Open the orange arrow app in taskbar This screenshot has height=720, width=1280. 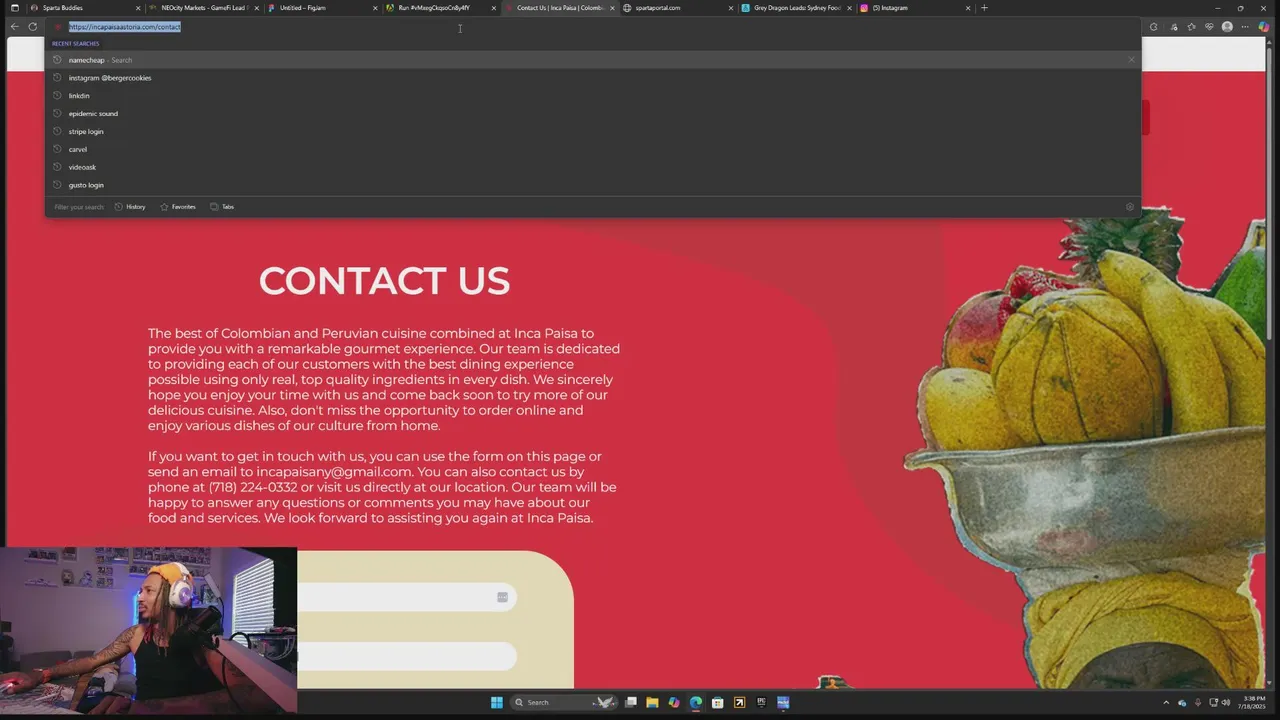click(x=740, y=702)
